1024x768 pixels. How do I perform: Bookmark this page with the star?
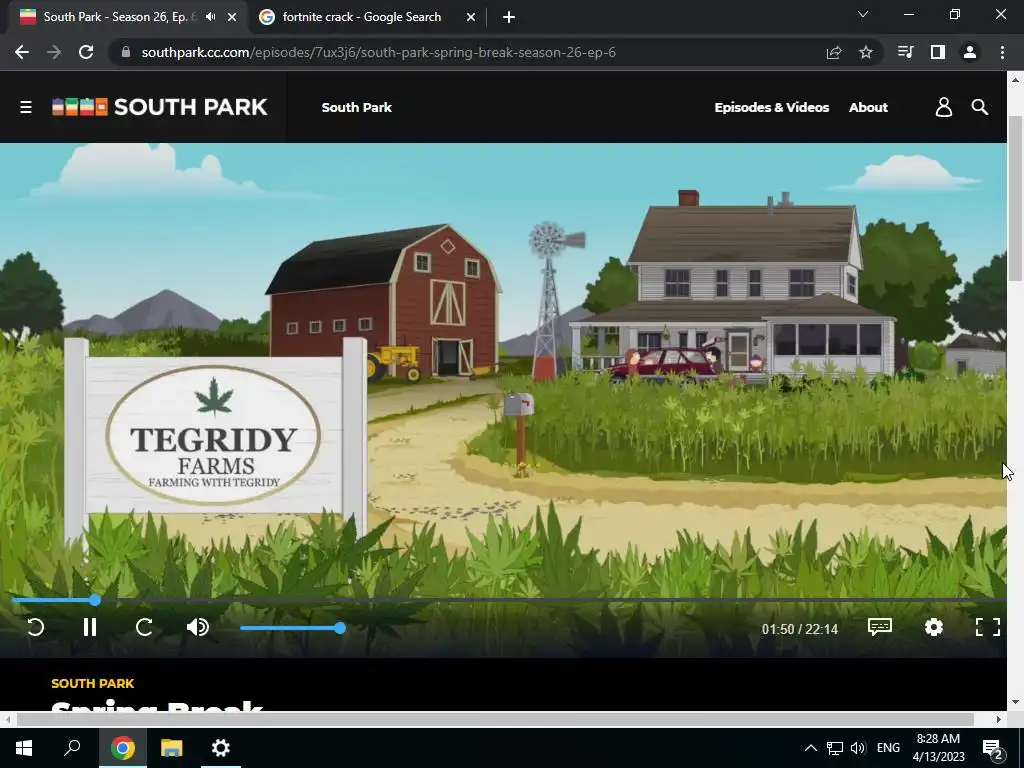pyautogui.click(x=866, y=52)
